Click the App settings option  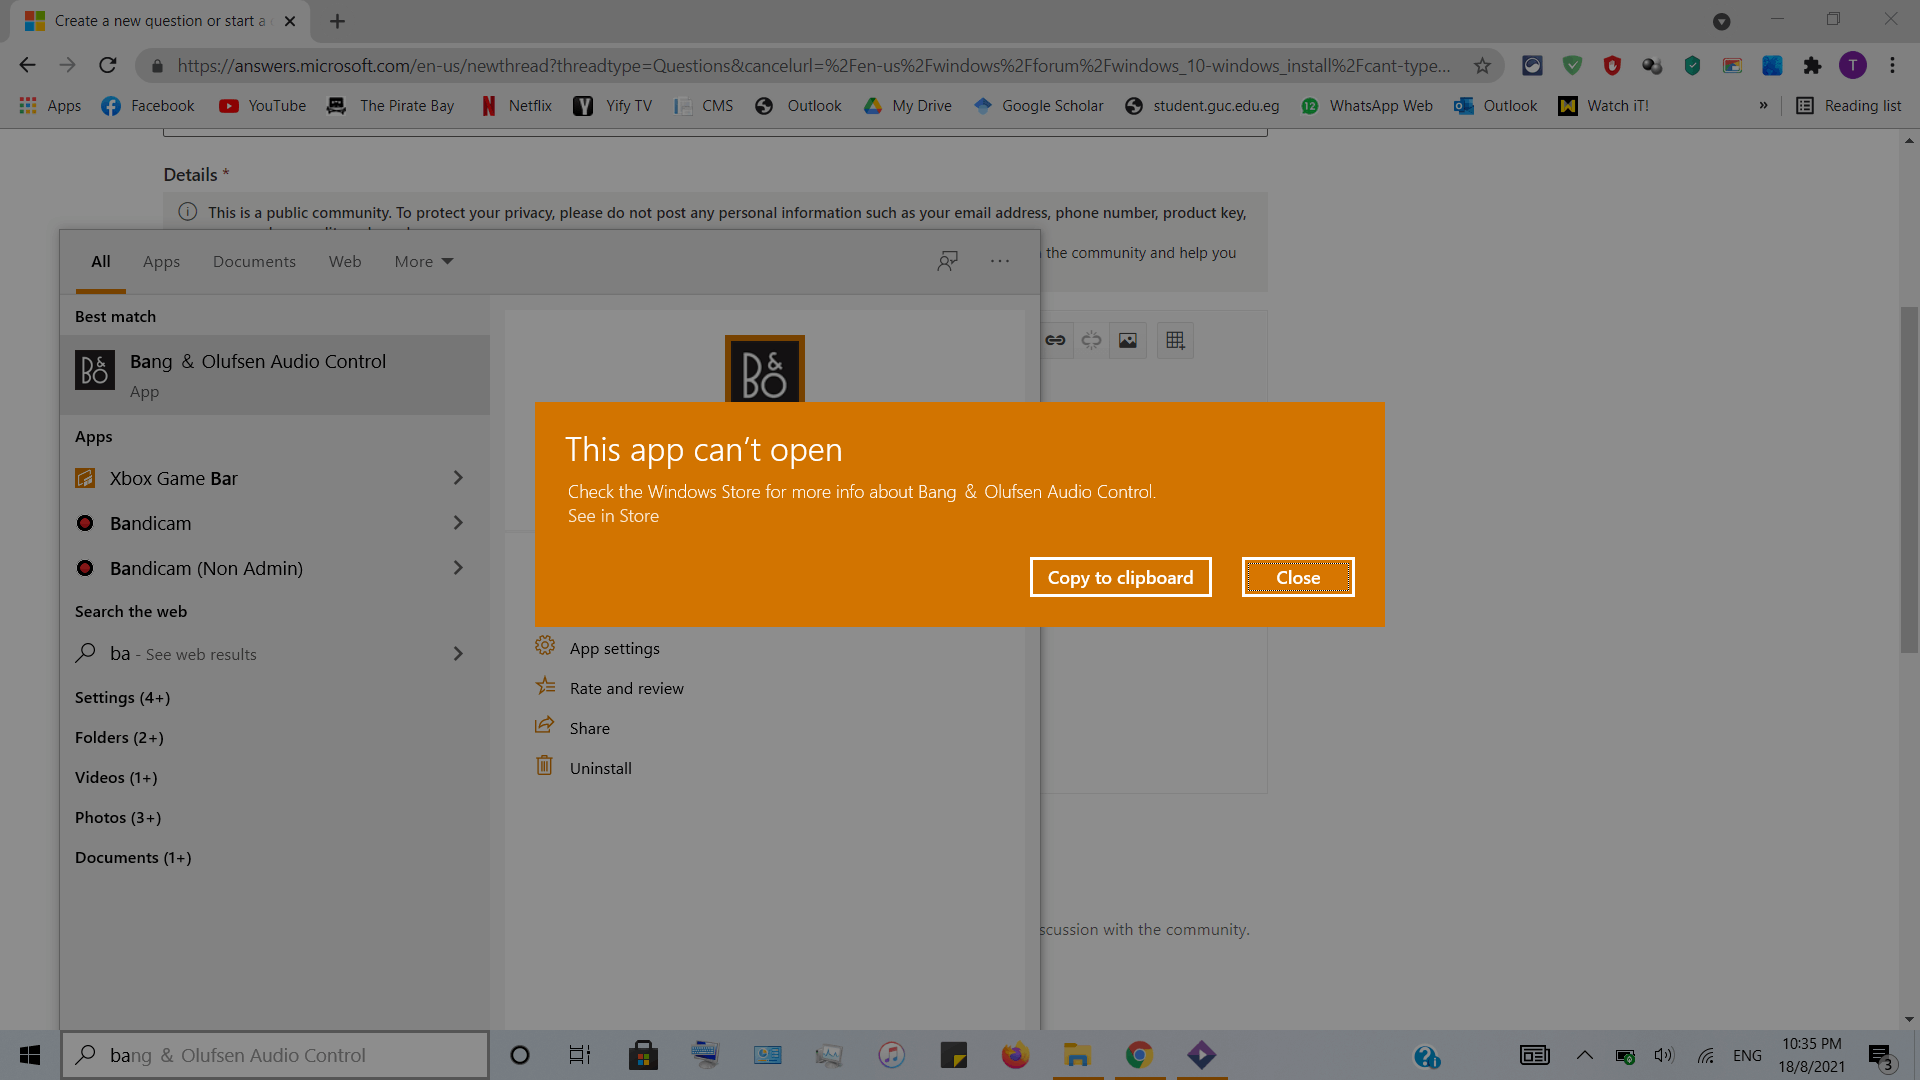[x=615, y=647]
